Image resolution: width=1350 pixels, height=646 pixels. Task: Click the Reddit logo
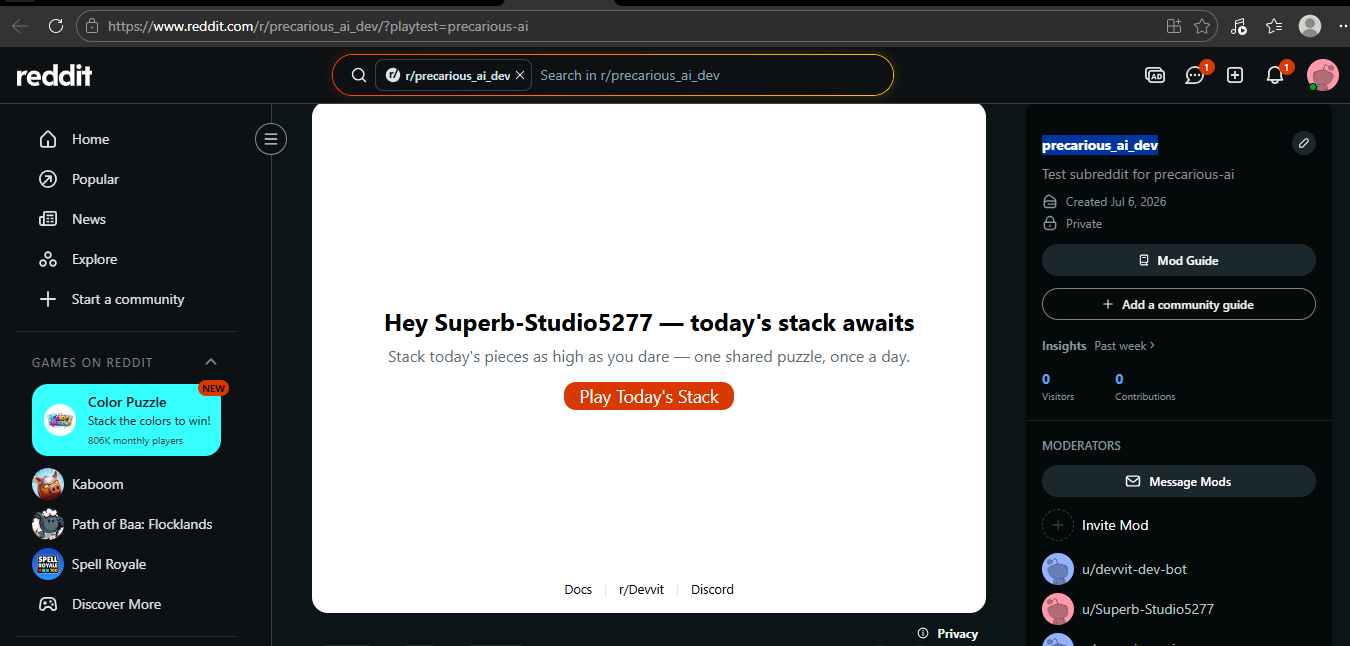[54, 75]
